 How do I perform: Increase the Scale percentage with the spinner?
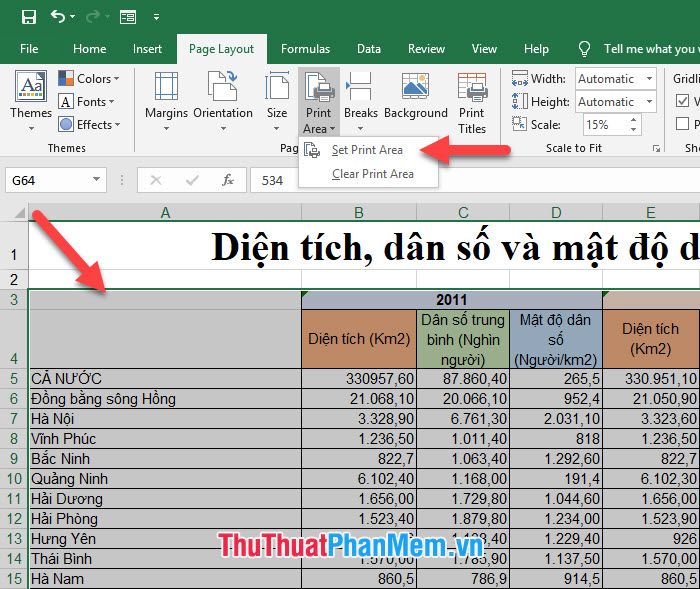632,121
